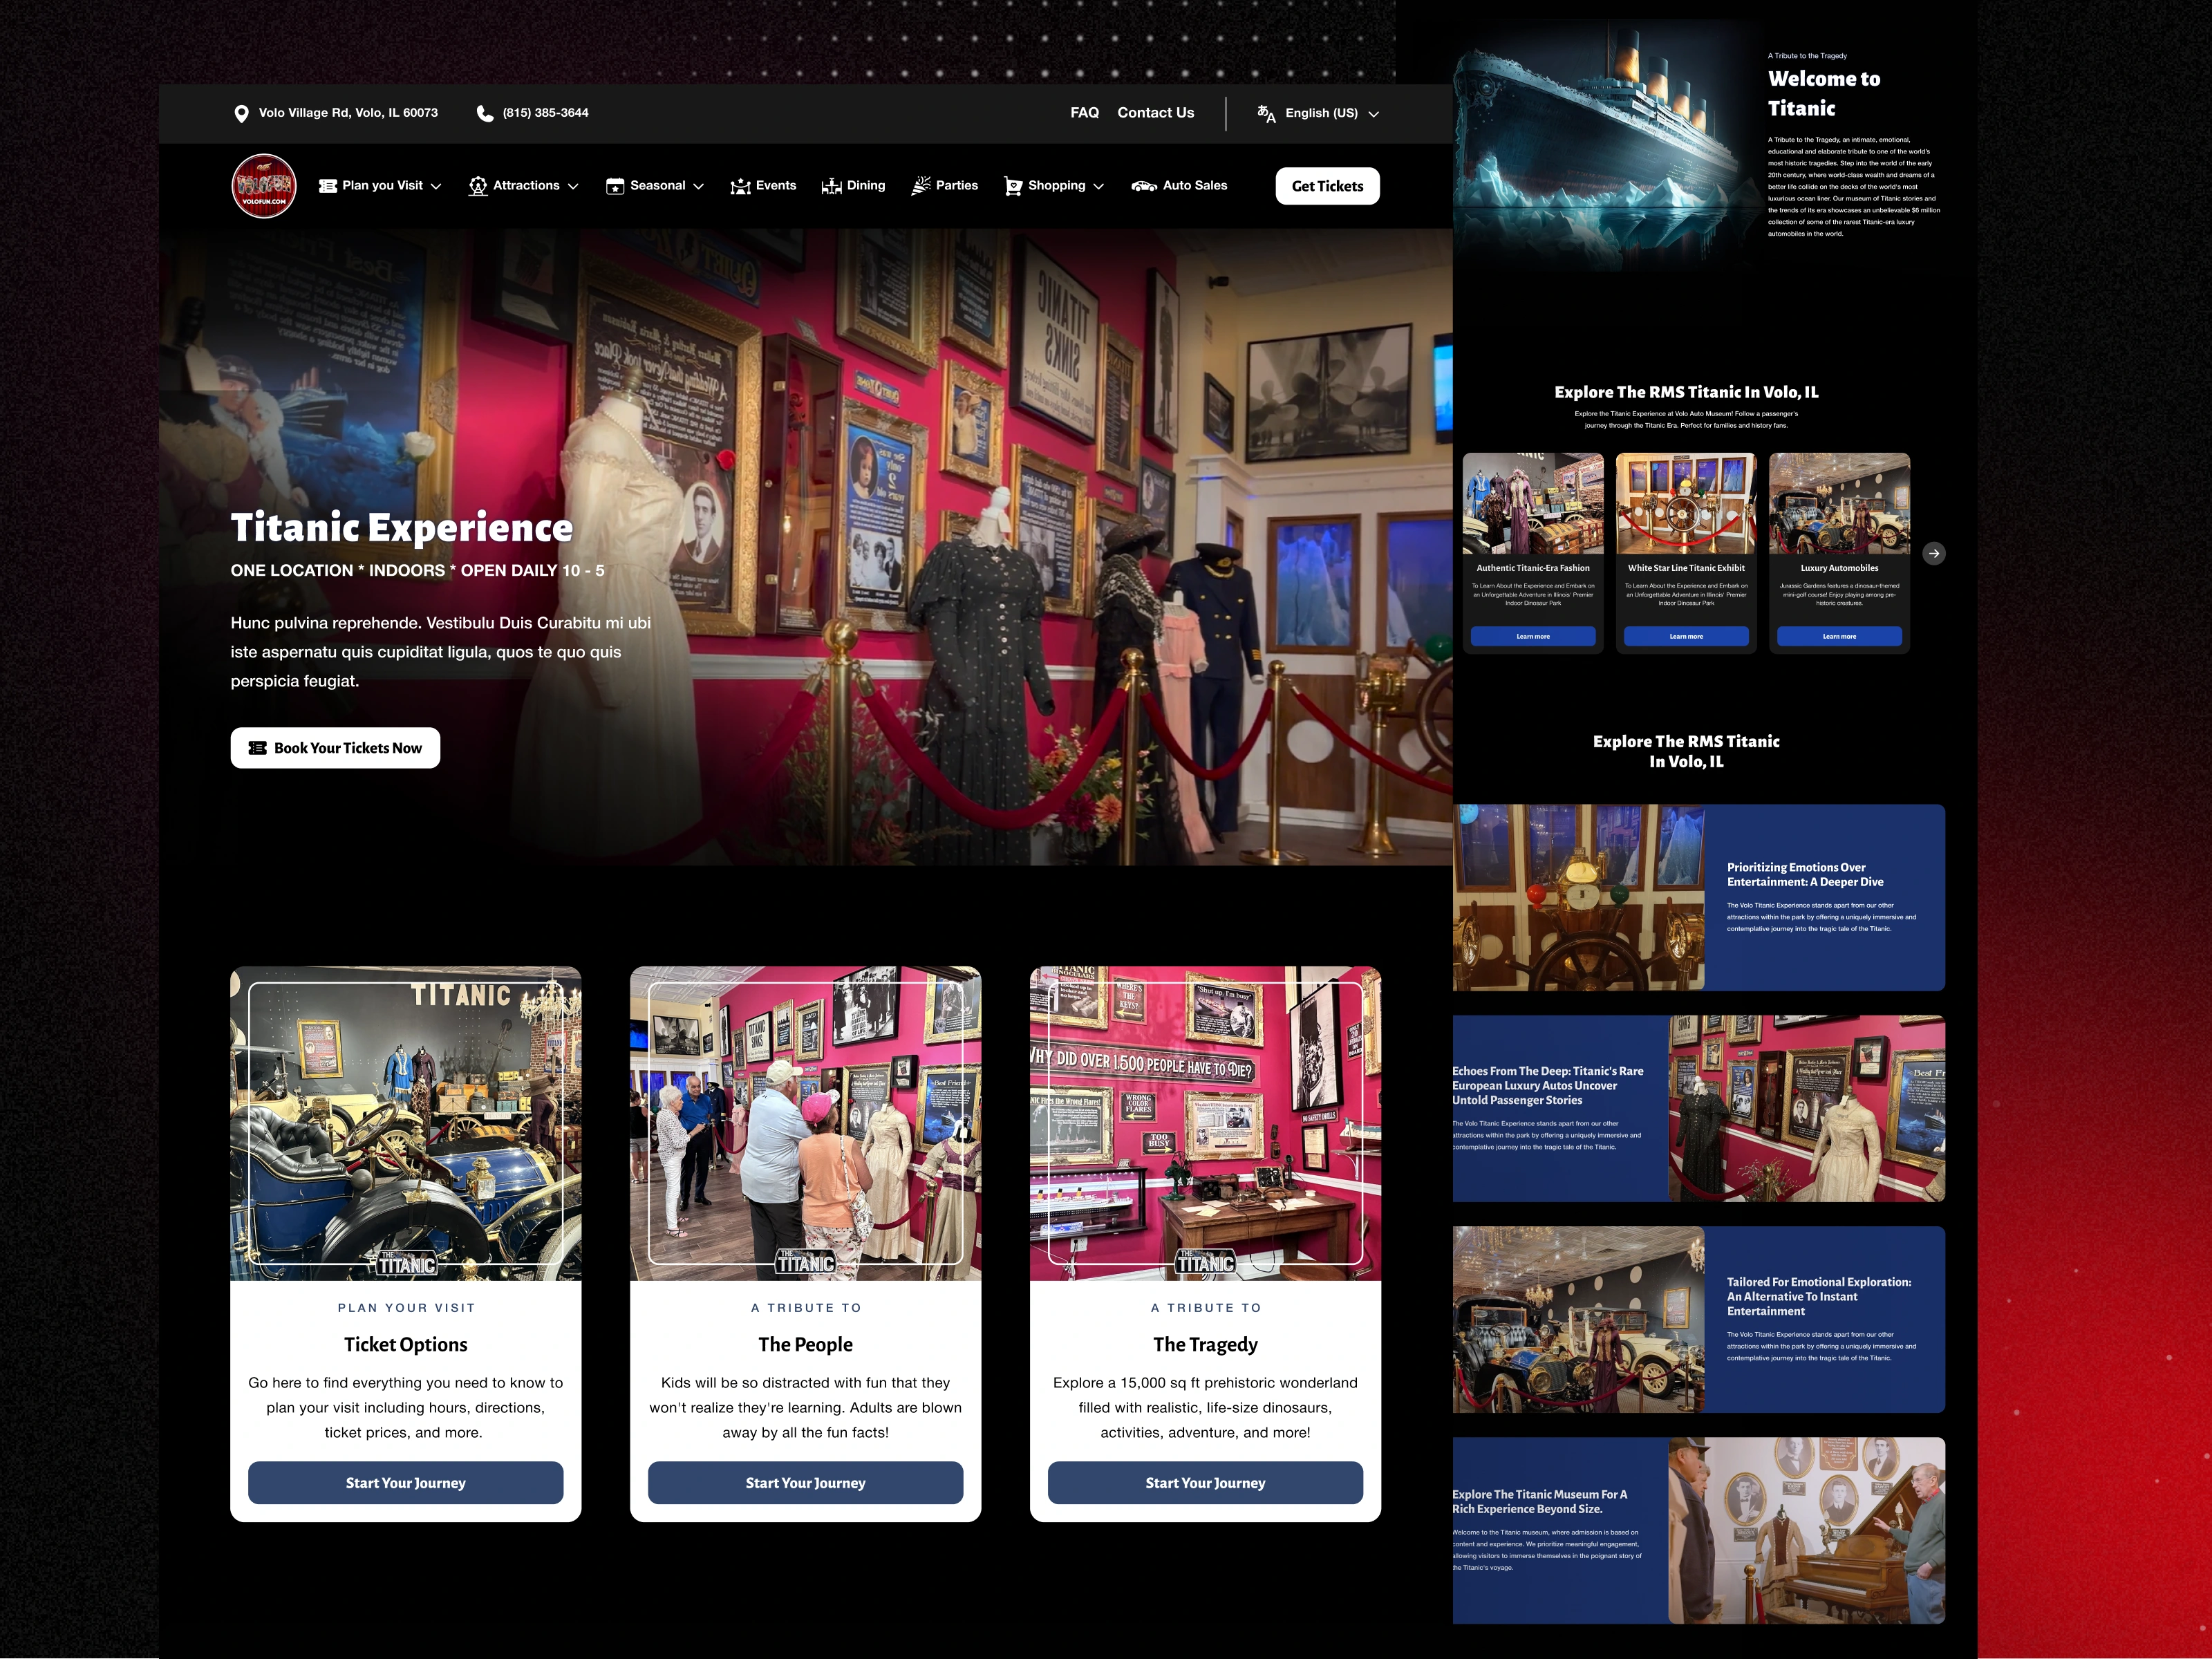This screenshot has height=1659, width=2212.
Task: Open Authentic Titanic-Era Fashion card image
Action: [x=1533, y=503]
